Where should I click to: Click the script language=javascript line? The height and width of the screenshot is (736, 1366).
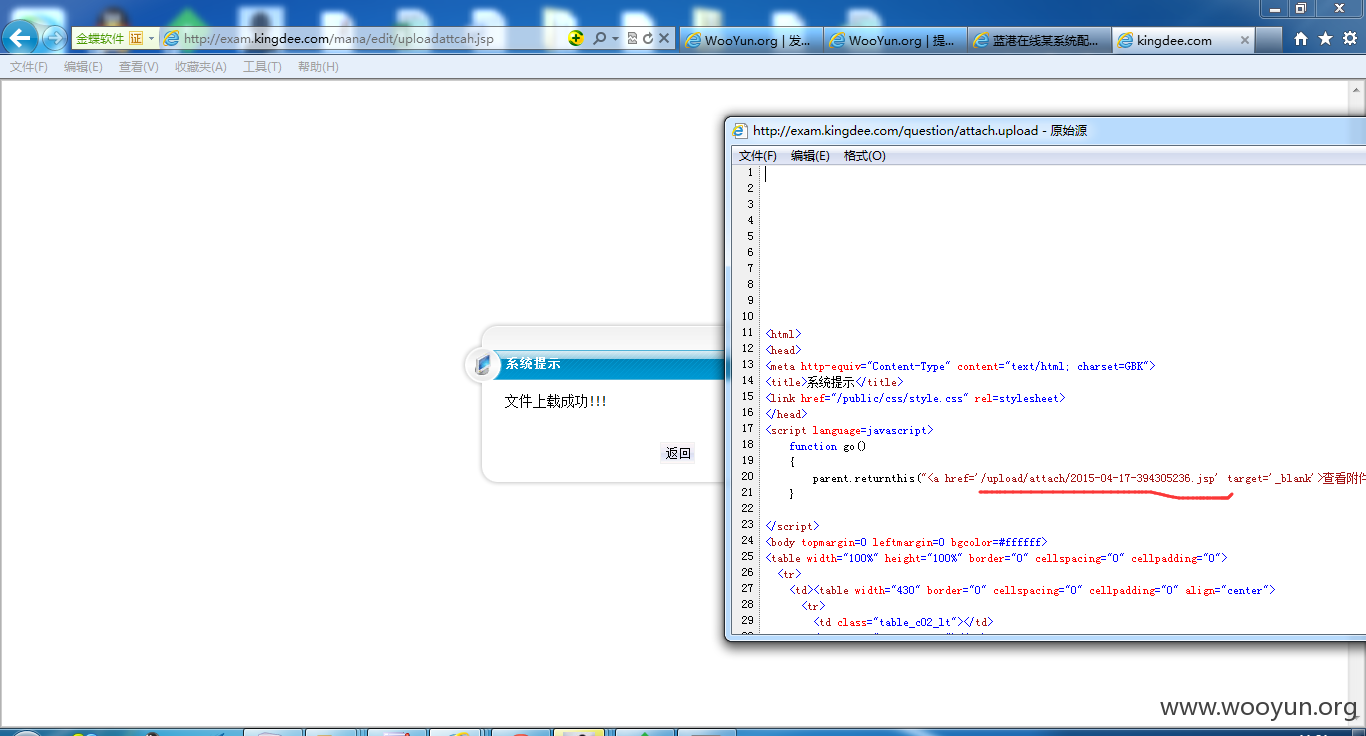point(849,430)
